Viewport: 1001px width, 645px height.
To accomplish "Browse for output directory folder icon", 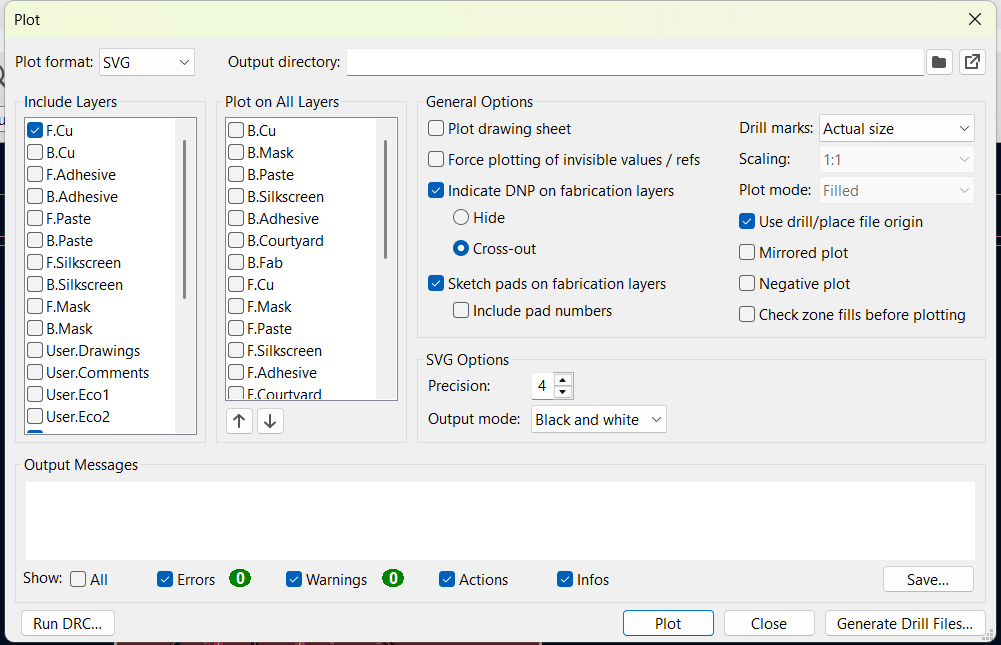I will click(939, 62).
